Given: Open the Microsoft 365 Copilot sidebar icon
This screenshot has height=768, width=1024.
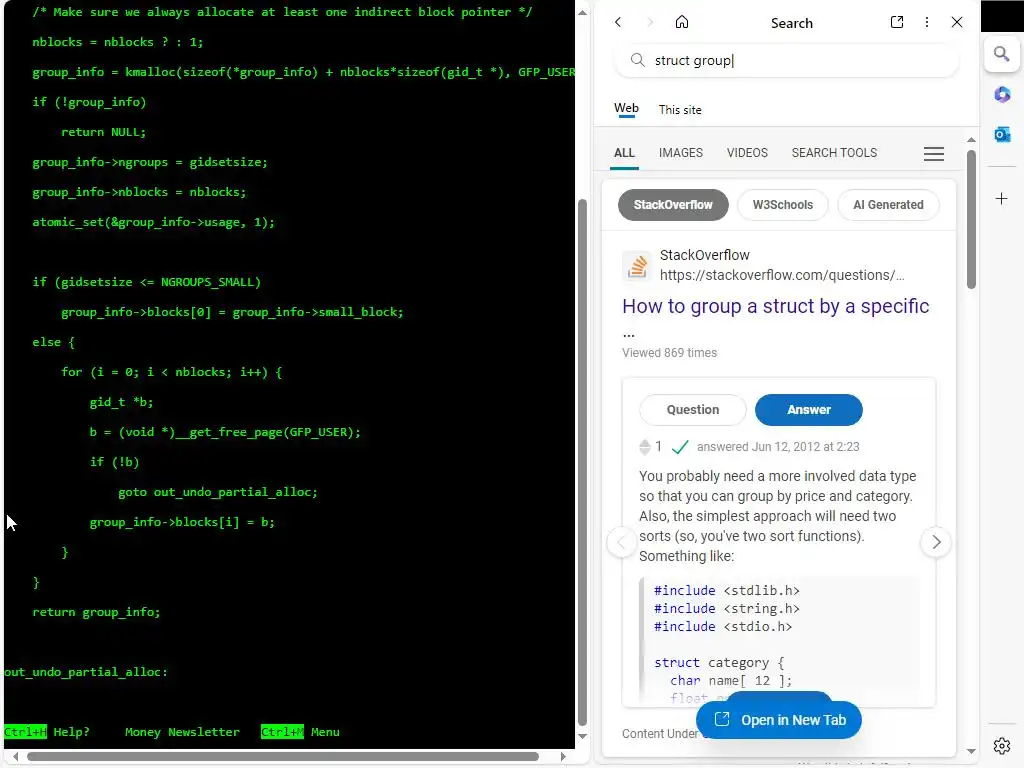Looking at the screenshot, I should (x=1002, y=95).
